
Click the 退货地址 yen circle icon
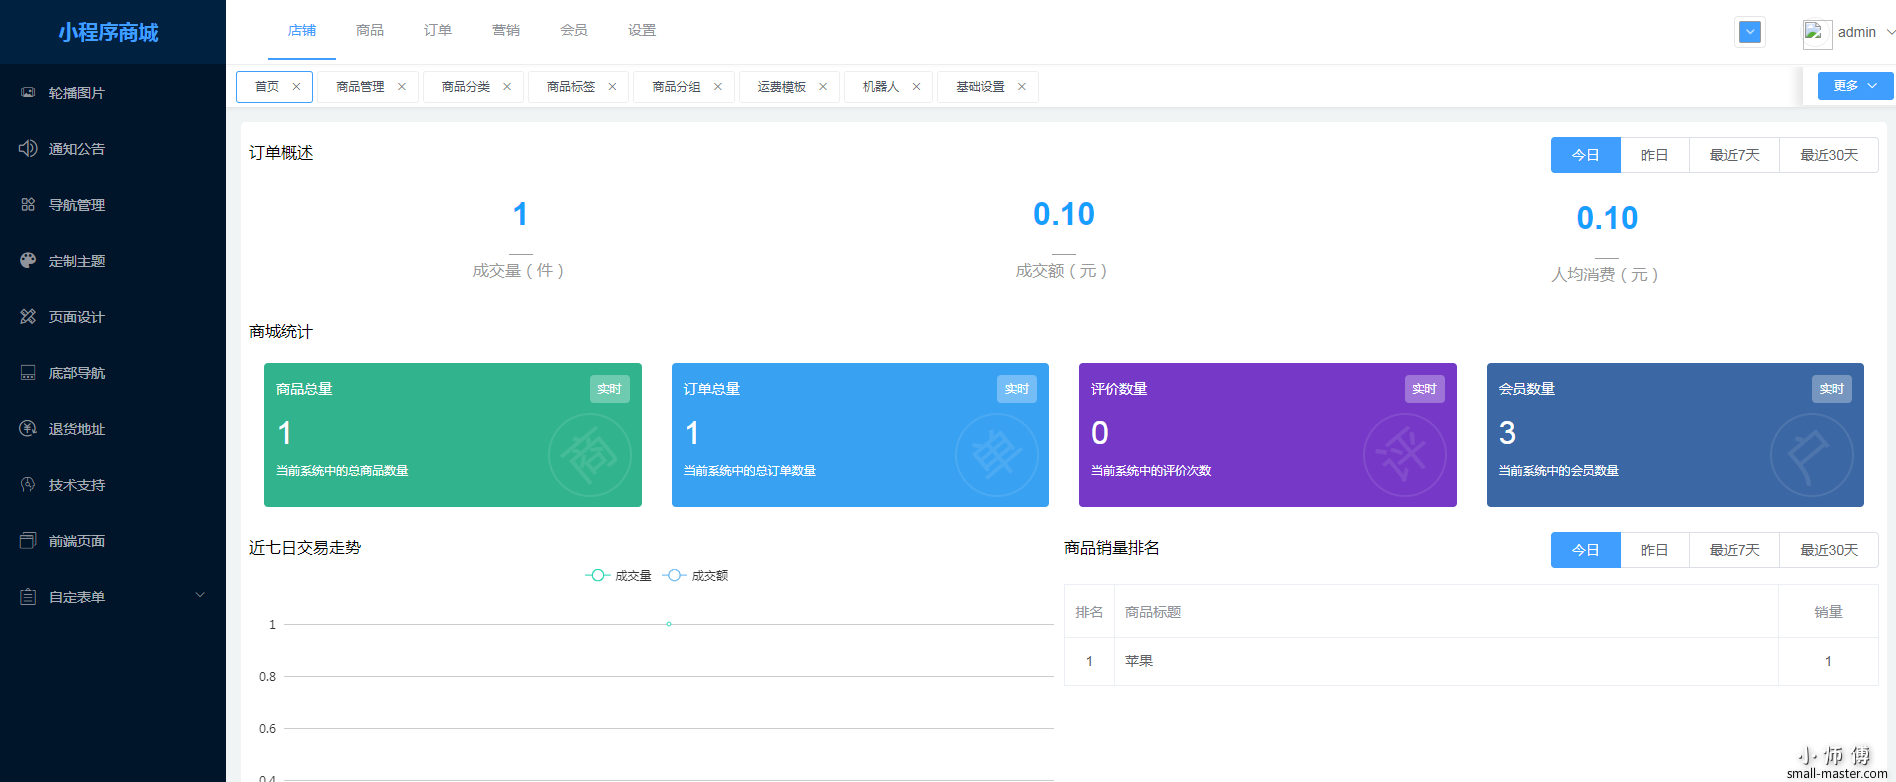click(x=28, y=428)
